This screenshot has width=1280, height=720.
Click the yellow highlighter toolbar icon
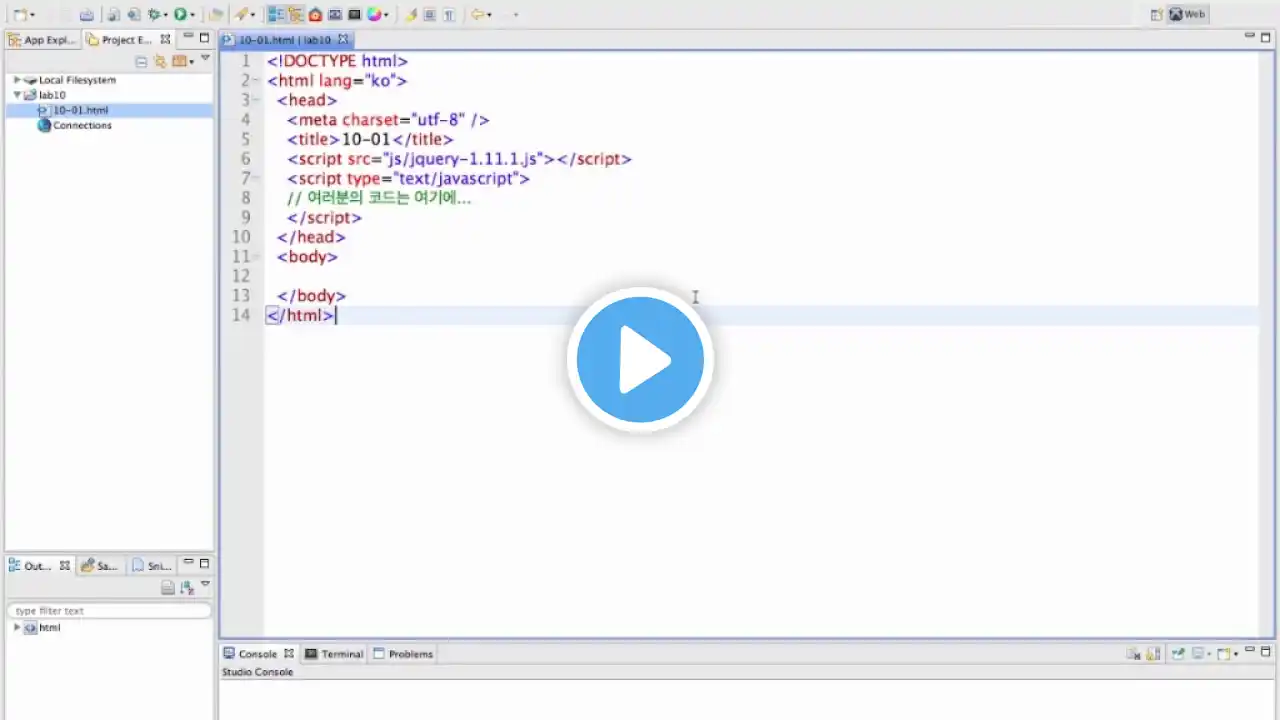pos(411,15)
